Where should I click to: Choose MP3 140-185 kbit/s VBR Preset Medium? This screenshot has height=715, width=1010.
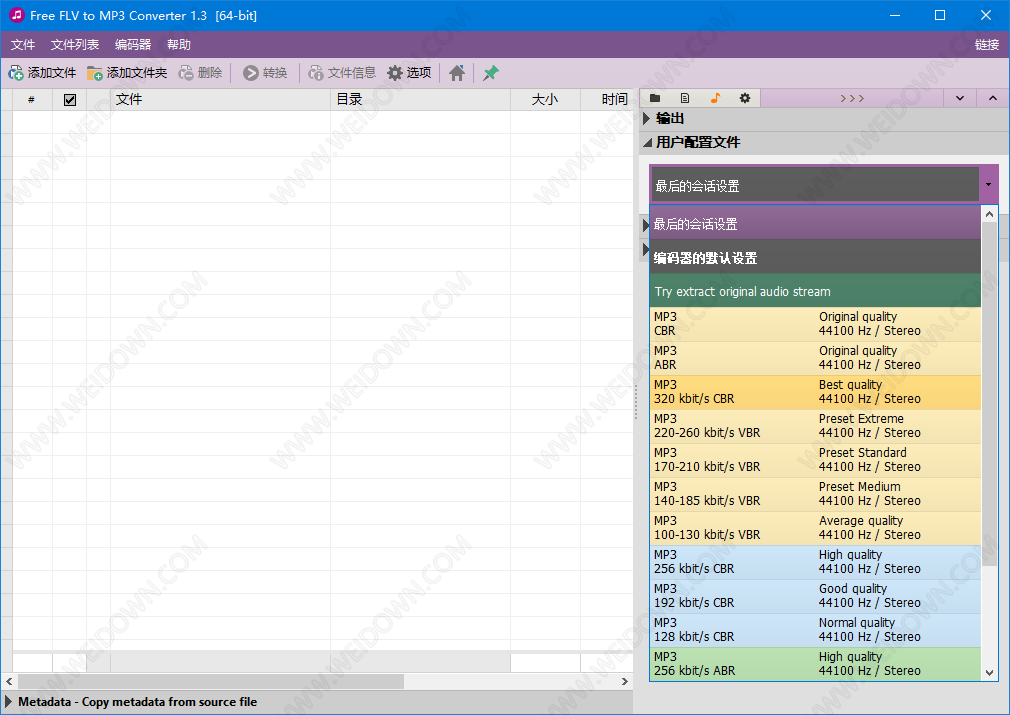[x=815, y=494]
